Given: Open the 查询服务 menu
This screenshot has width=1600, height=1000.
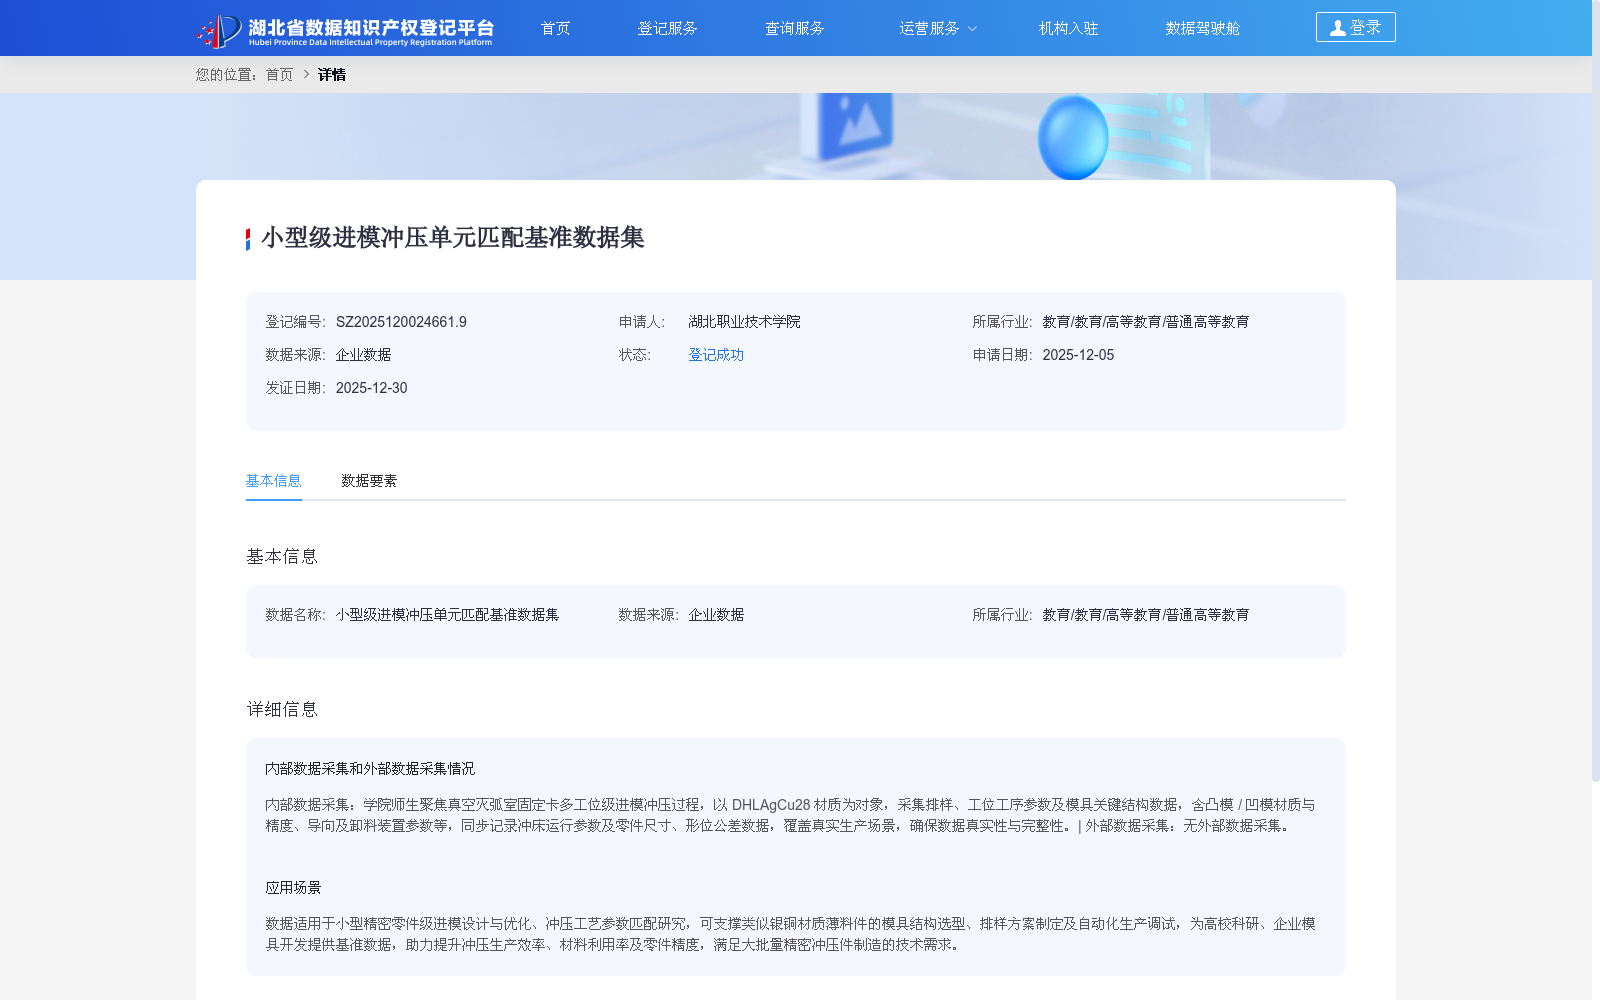Looking at the screenshot, I should (794, 28).
